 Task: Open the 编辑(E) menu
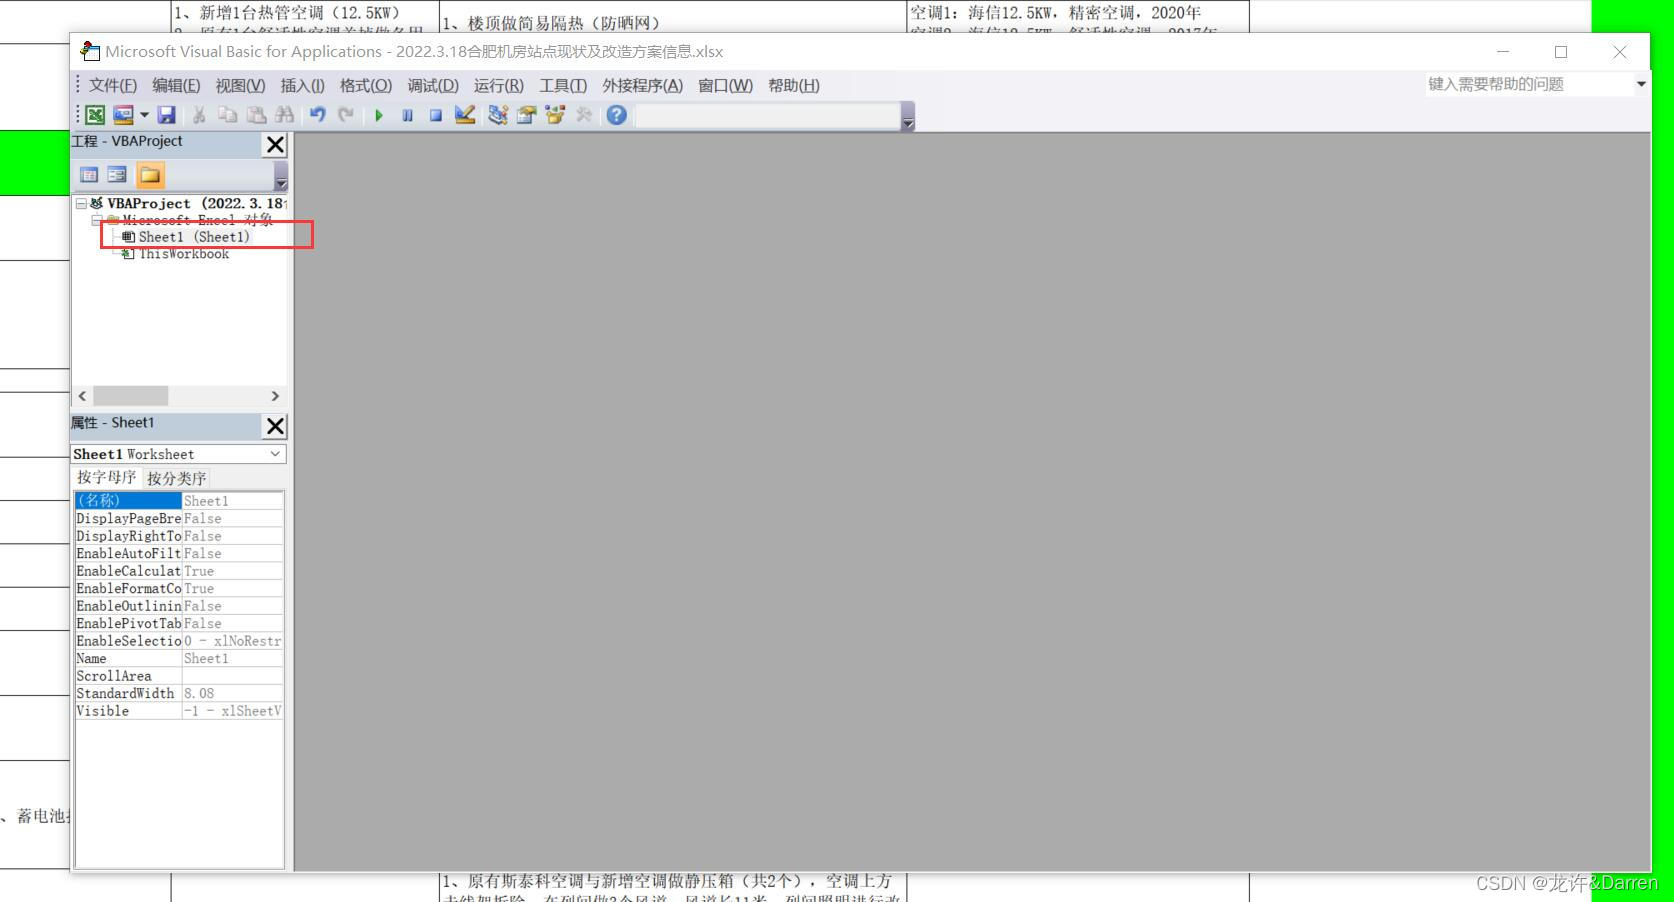pyautogui.click(x=176, y=85)
